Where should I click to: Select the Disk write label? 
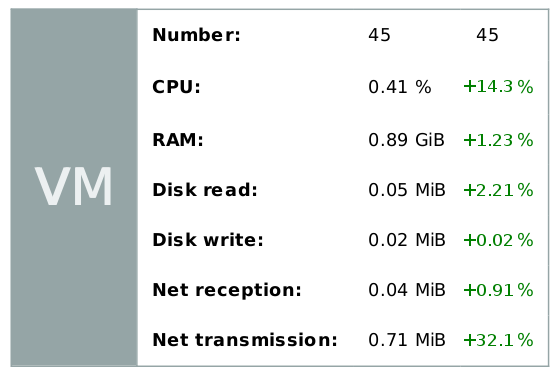coord(208,240)
